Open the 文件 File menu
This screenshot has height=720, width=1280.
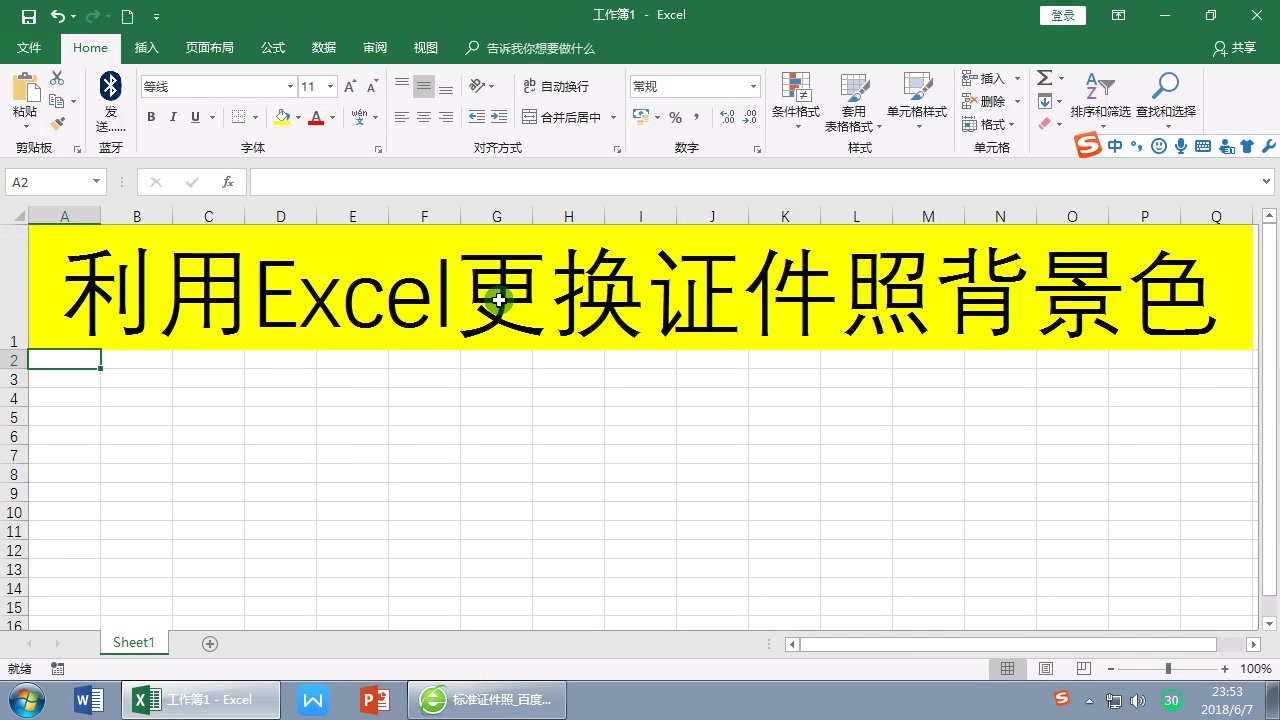pos(29,48)
